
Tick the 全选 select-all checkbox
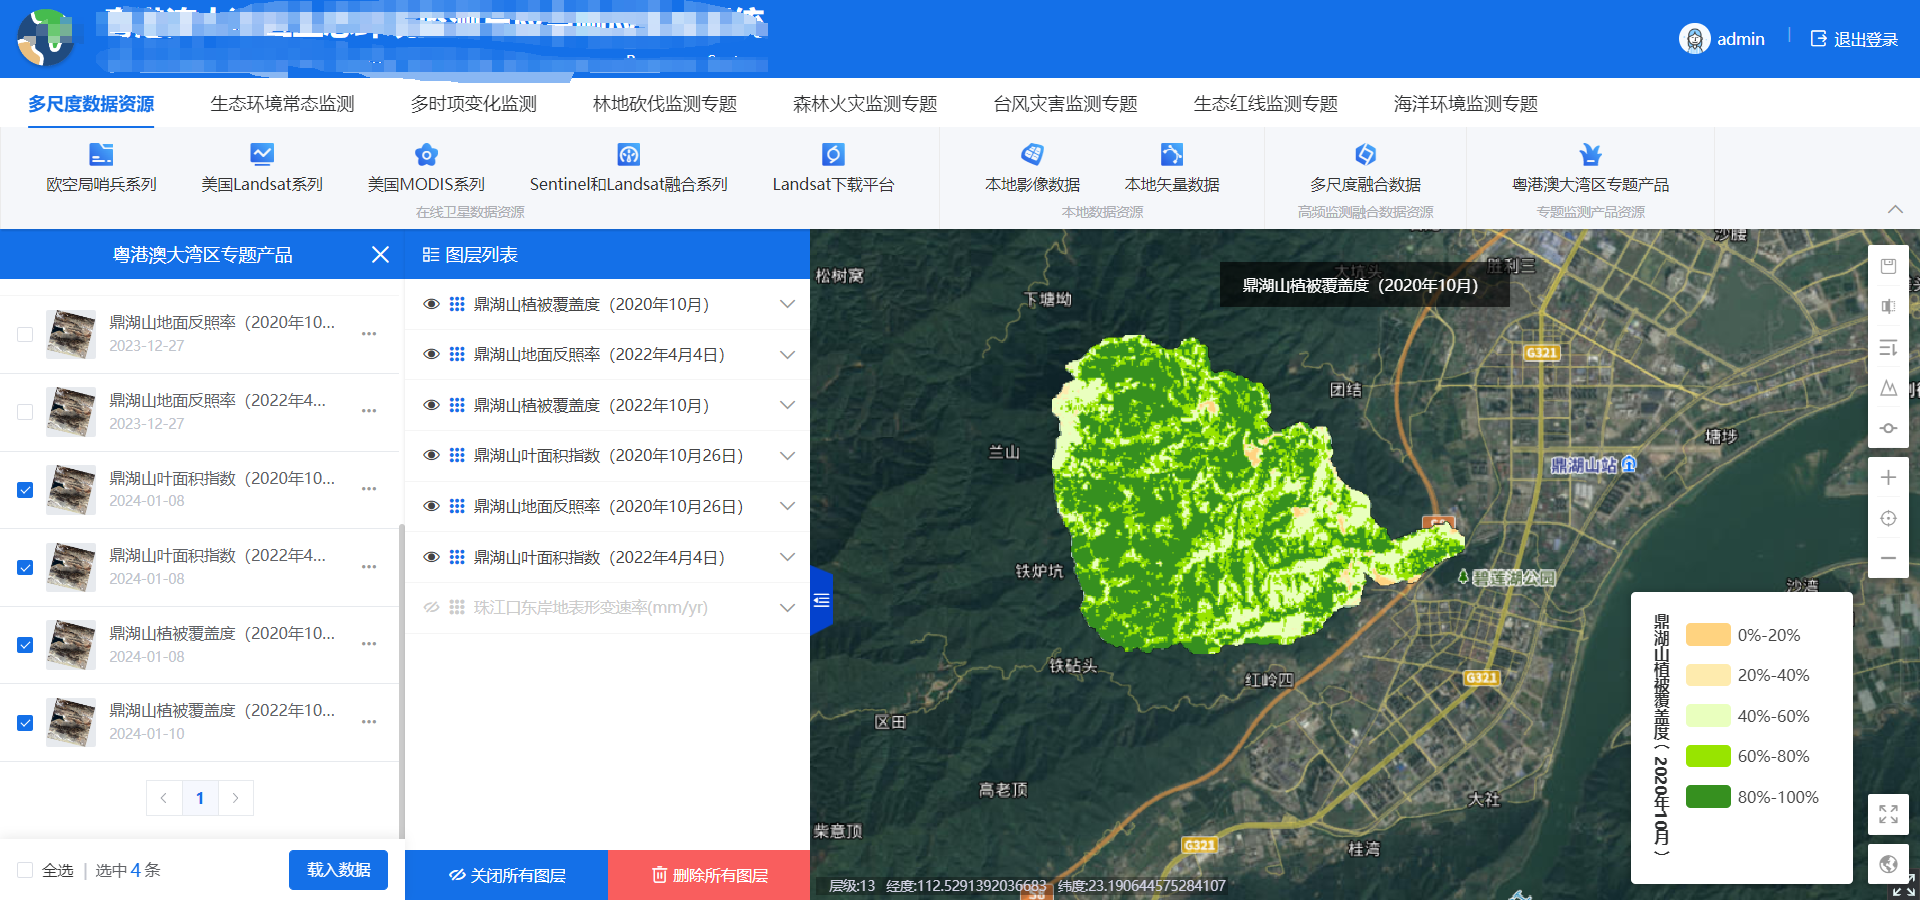click(x=25, y=870)
